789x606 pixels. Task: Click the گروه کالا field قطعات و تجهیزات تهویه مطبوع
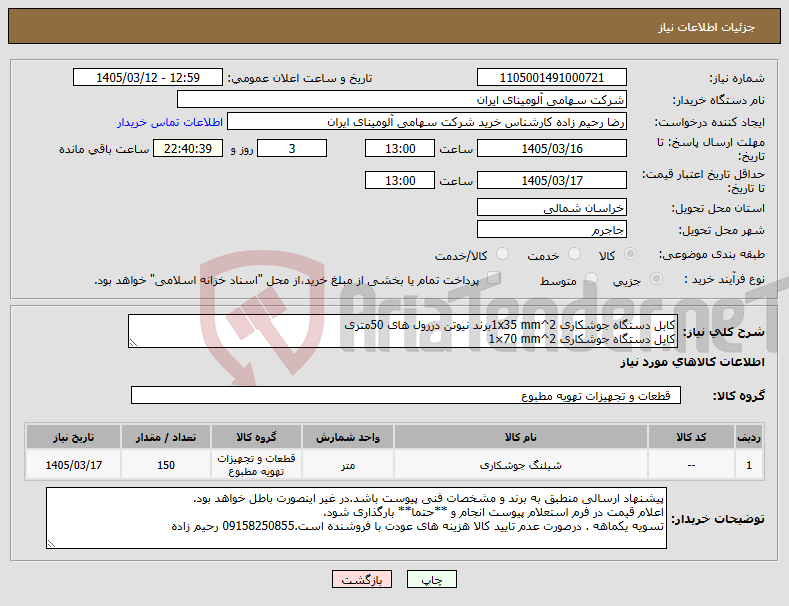(406, 395)
